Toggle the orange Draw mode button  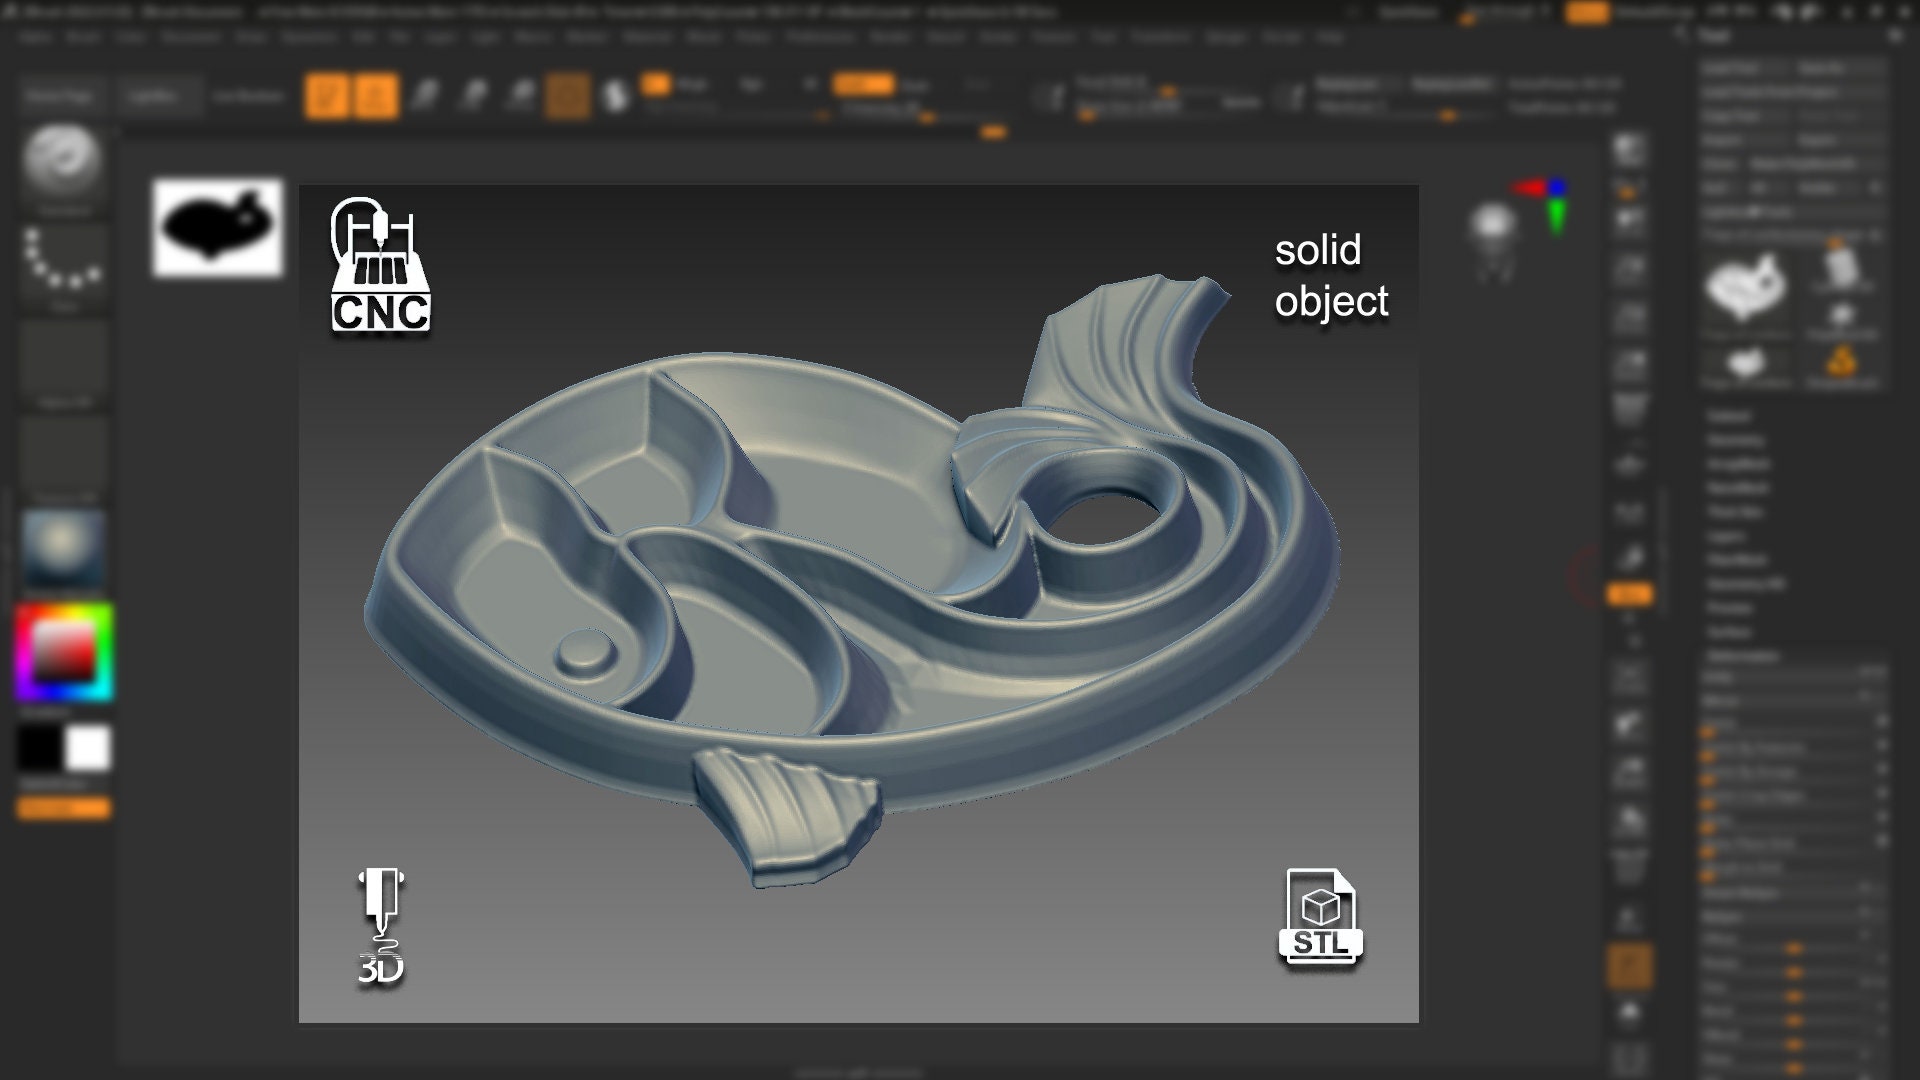(376, 96)
